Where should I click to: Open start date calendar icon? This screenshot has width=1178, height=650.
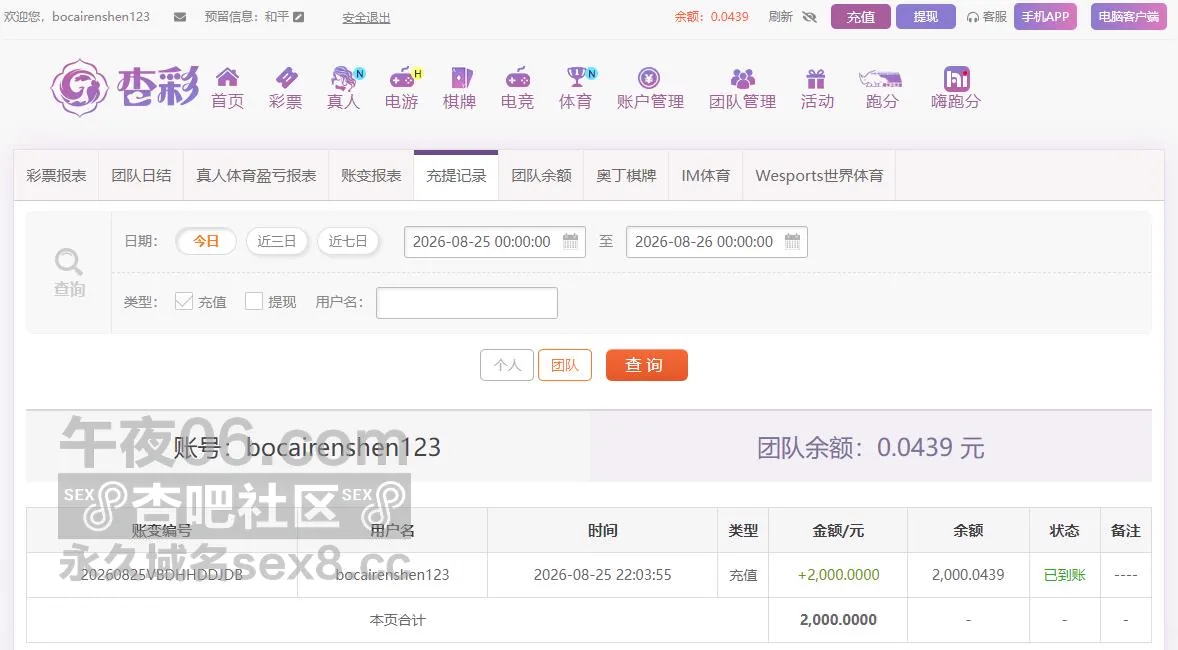[x=570, y=241]
